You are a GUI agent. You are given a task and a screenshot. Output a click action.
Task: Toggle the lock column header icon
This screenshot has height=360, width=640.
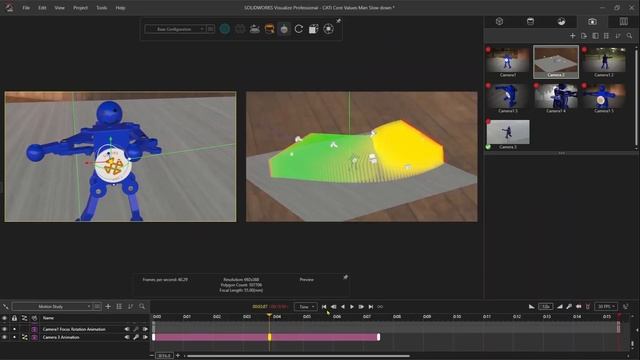pos(14,318)
